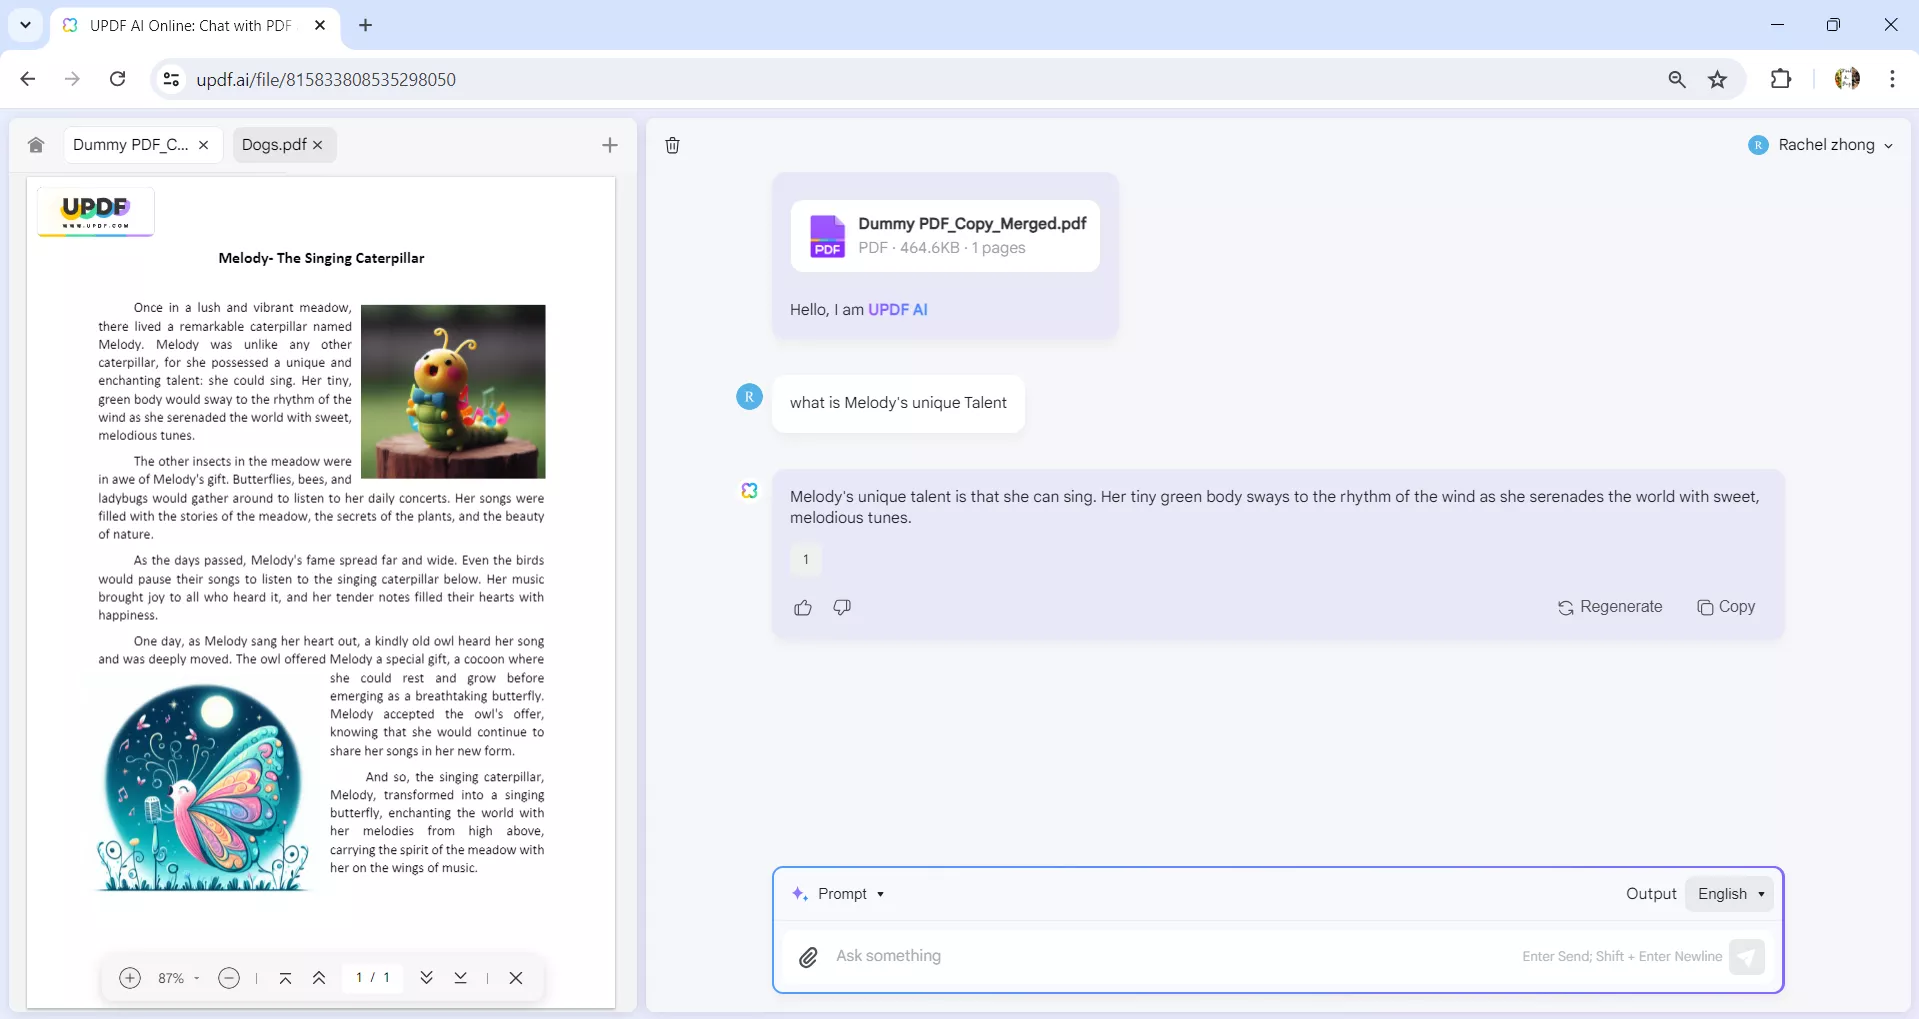Image resolution: width=1919 pixels, height=1019 pixels.
Task: Jump to the last page of the PDF
Action: 460,978
